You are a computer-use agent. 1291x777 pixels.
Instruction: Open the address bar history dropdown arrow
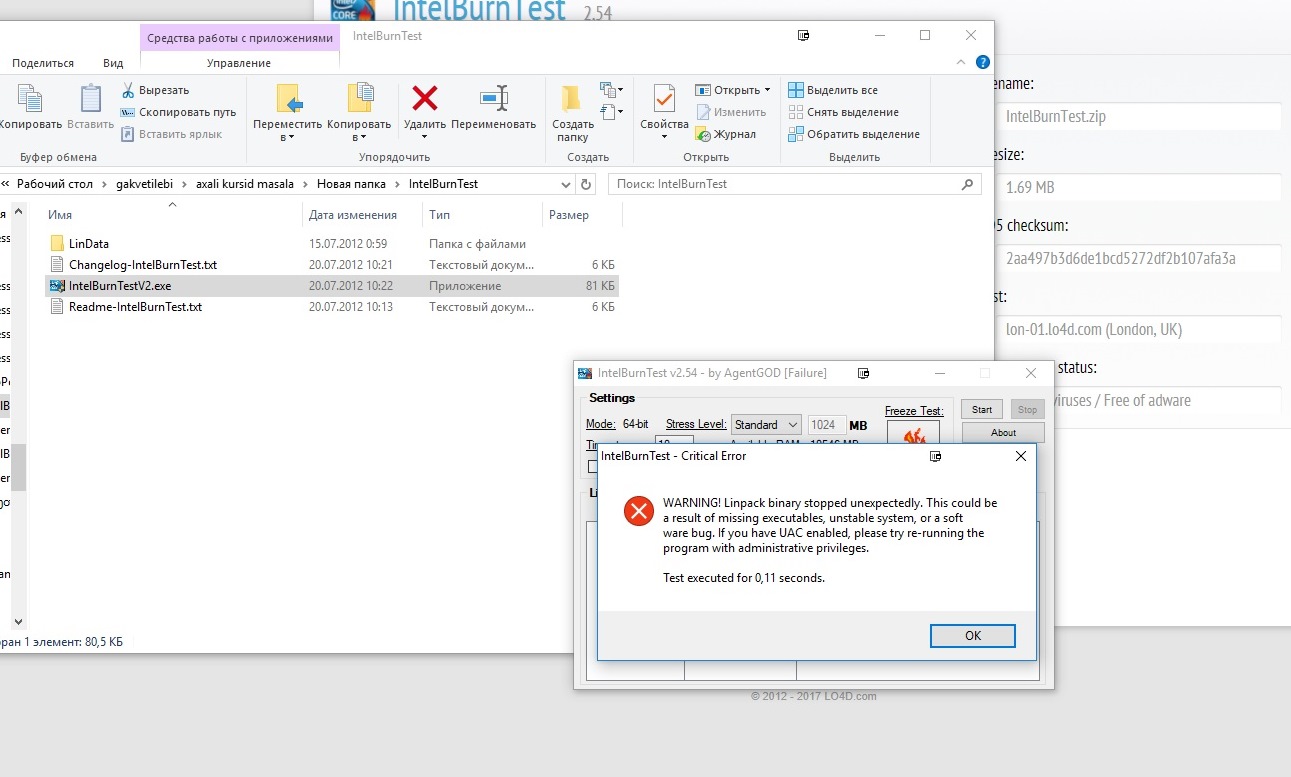click(x=564, y=185)
